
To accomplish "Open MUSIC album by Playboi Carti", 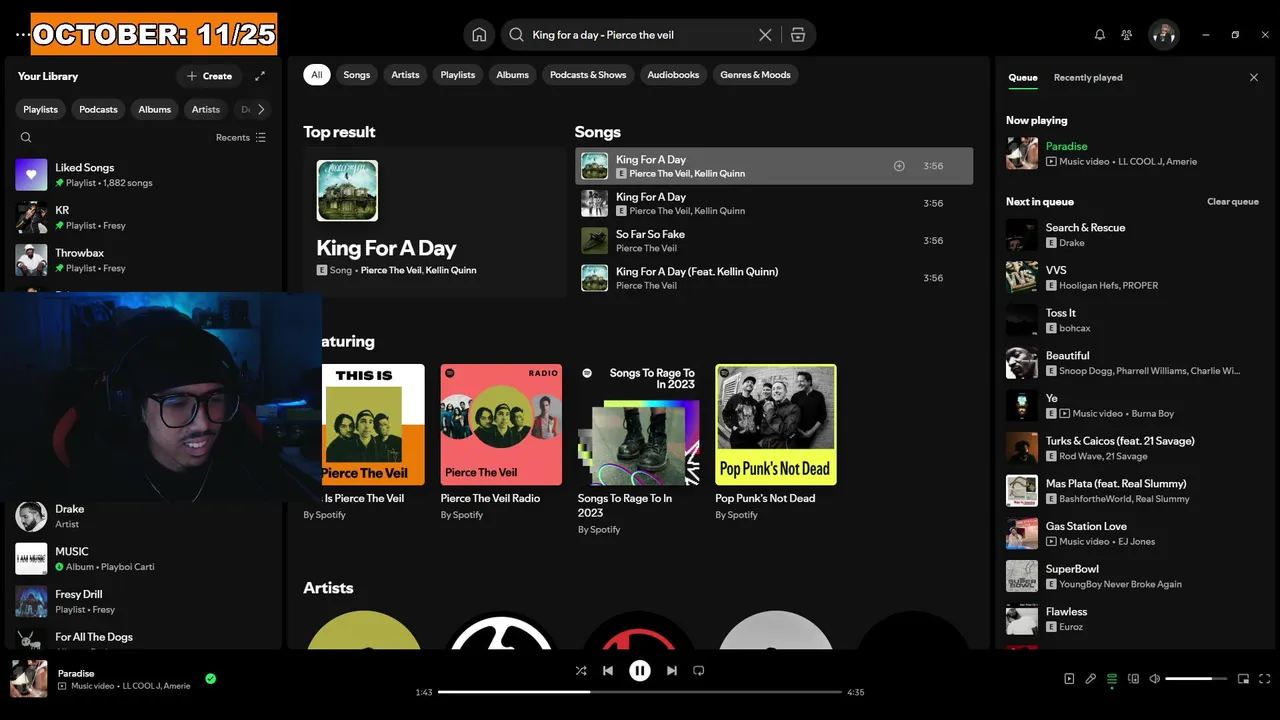I will tap(143, 559).
